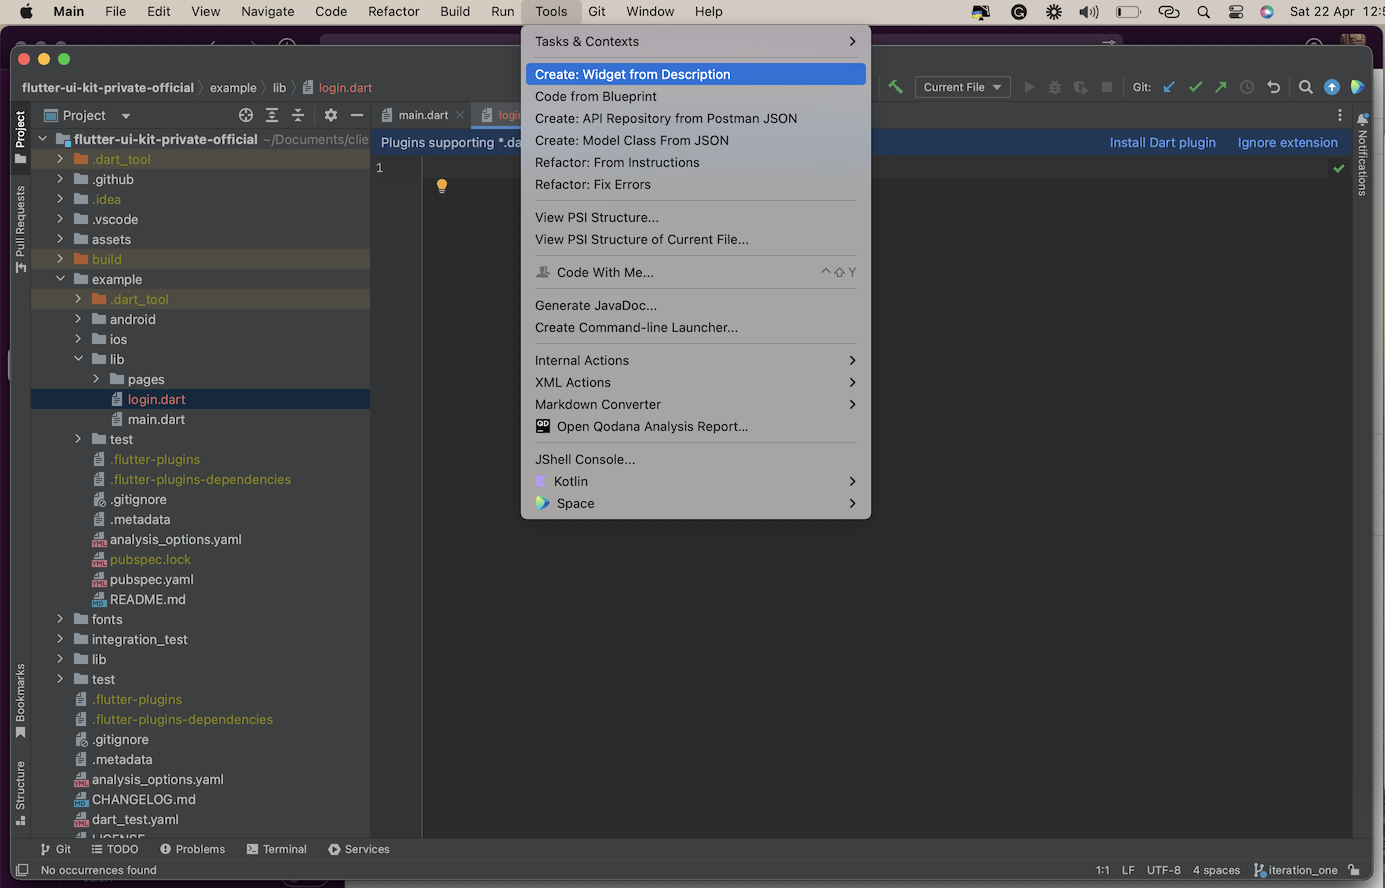Click the Run triangle icon in toolbar

pos(1029,87)
